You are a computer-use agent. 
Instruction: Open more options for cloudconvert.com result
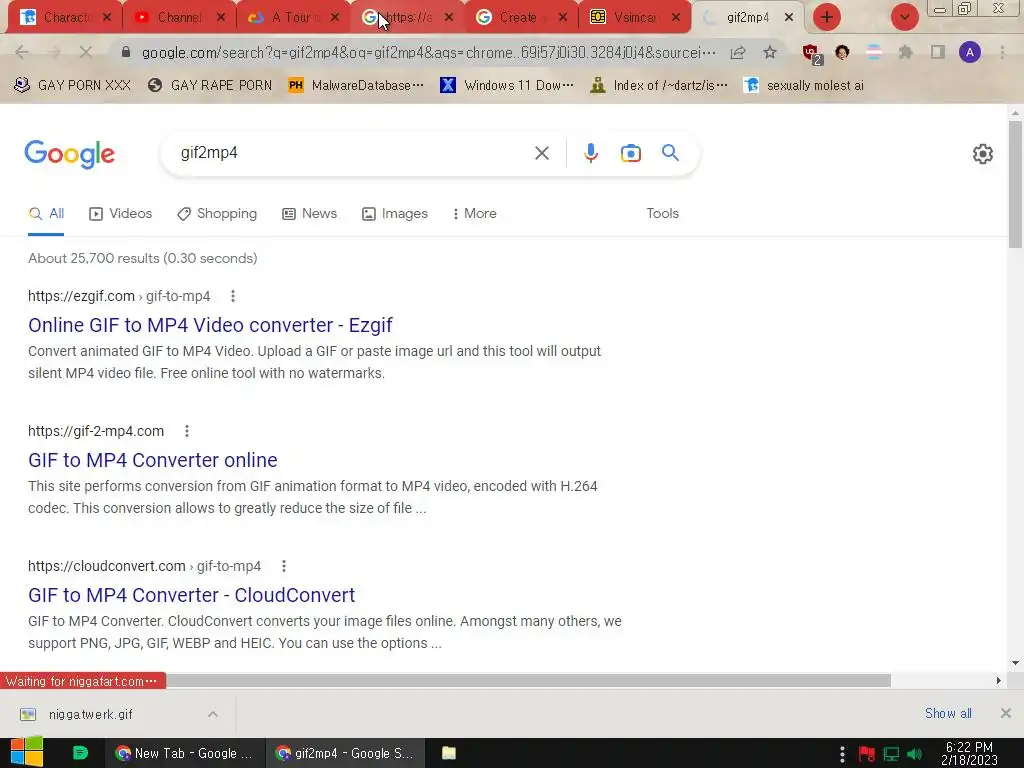pyautogui.click(x=283, y=566)
